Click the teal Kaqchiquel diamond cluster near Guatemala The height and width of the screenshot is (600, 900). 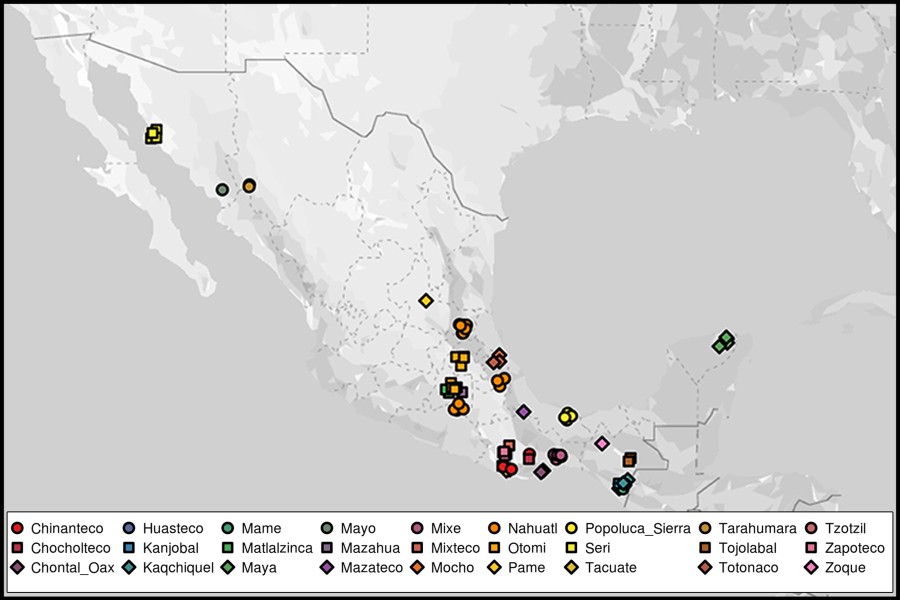coord(623,484)
